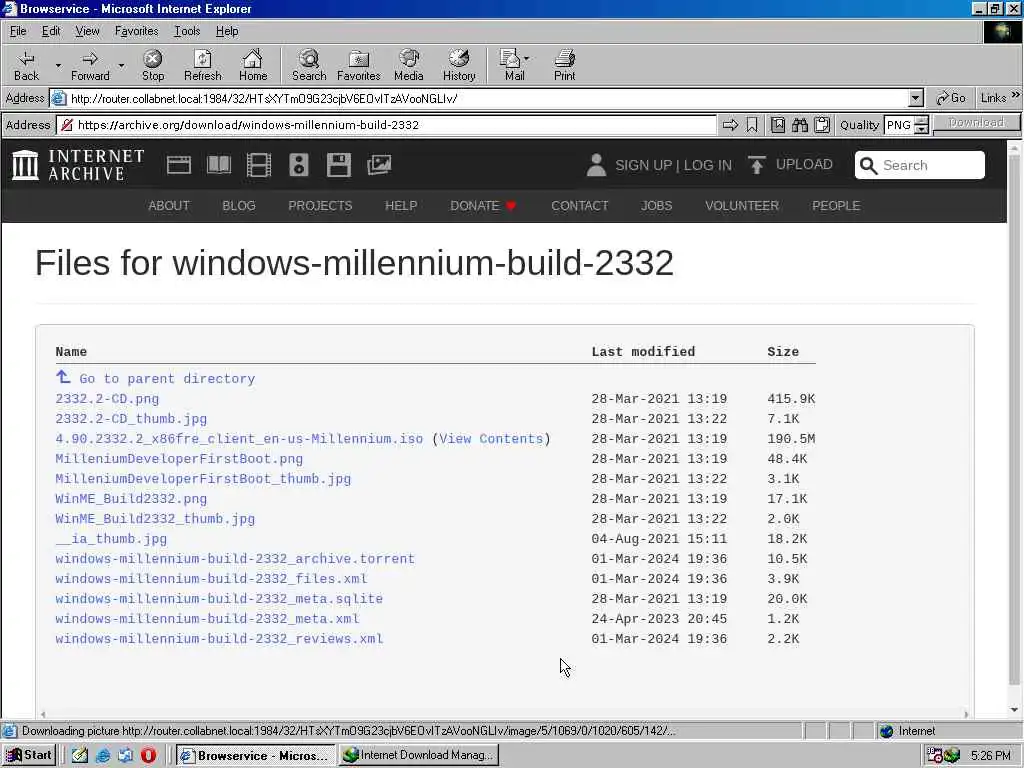Image resolution: width=1024 pixels, height=768 pixels.
Task: Open the Forward button history dropdown arrow
Action: coord(121,66)
